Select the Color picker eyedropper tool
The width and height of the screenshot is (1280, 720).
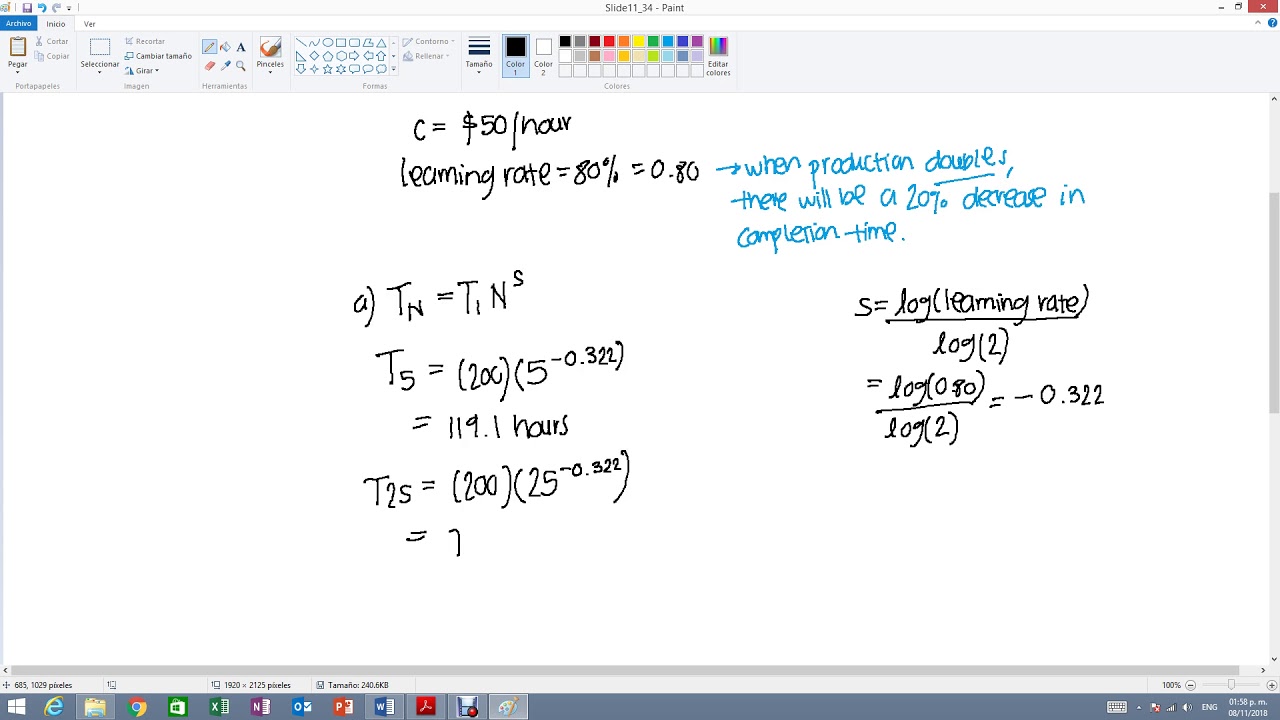pos(225,66)
